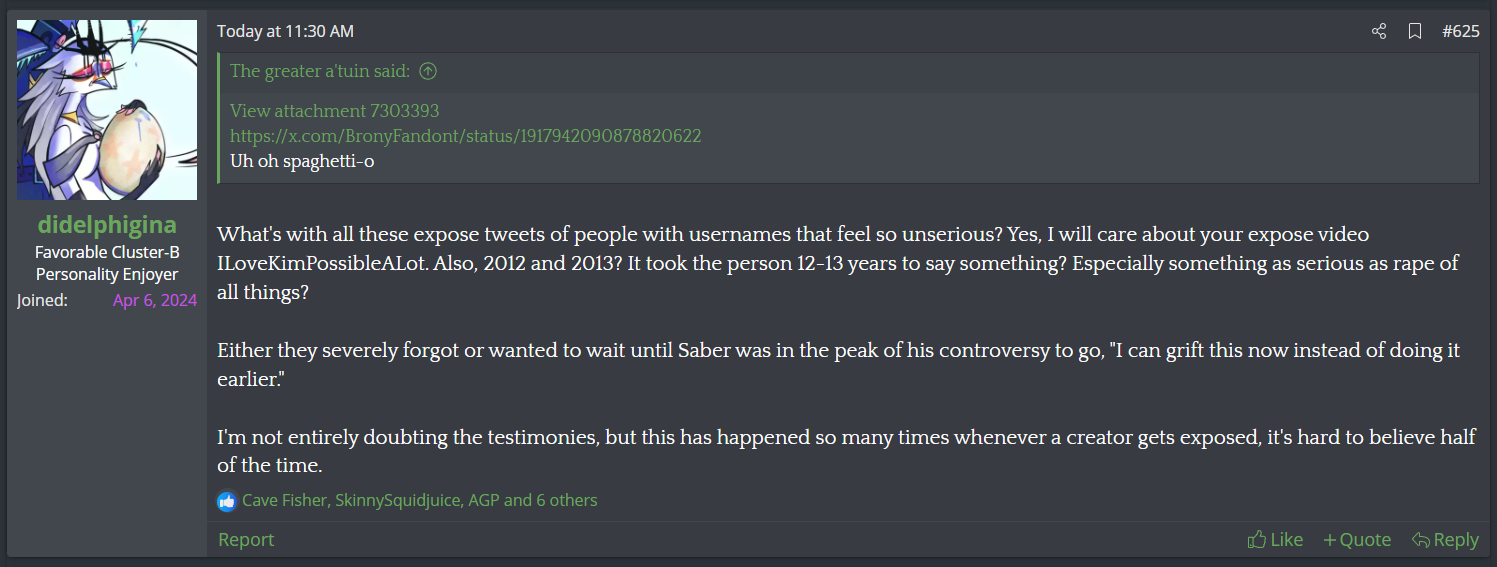The image size is (1497, 567).
Task: Jump to quoted post via arrow icon
Action: pyautogui.click(x=428, y=71)
